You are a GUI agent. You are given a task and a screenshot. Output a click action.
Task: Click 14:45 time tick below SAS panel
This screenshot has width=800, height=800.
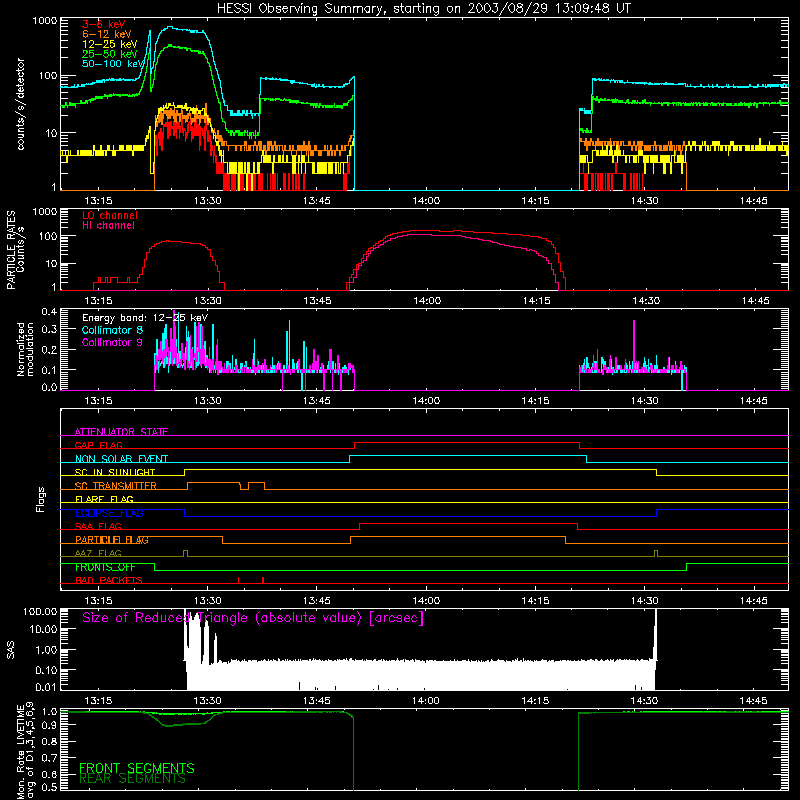coord(753,701)
